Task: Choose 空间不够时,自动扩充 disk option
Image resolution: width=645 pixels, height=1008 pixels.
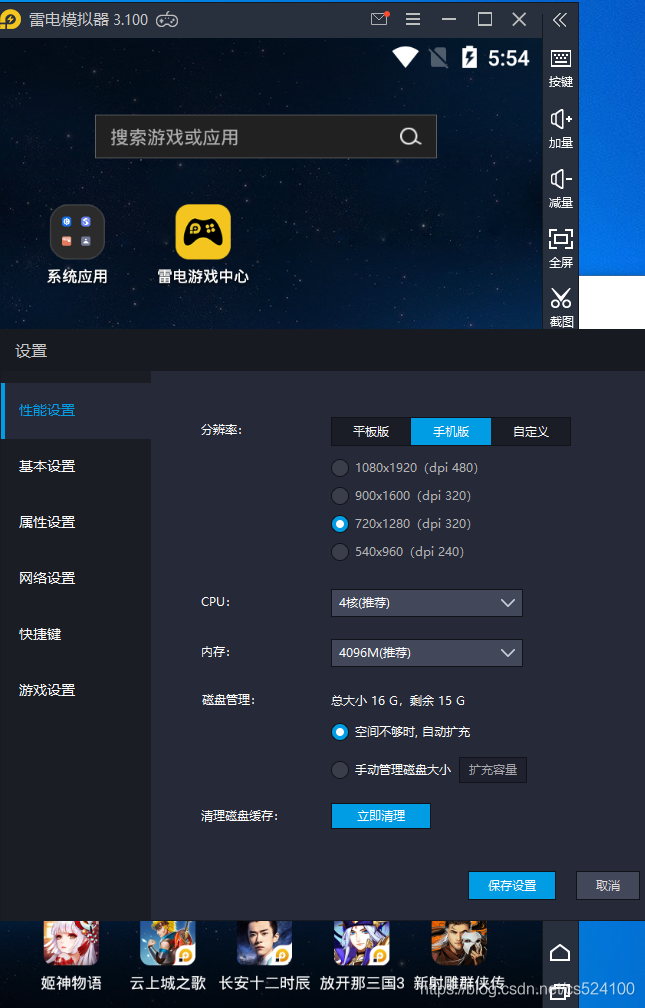Action: coord(340,732)
